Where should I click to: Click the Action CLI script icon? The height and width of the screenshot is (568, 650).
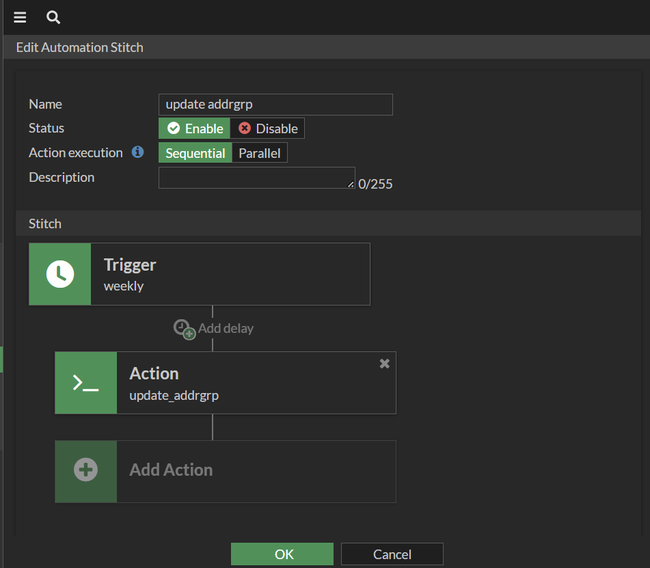pyautogui.click(x=86, y=382)
